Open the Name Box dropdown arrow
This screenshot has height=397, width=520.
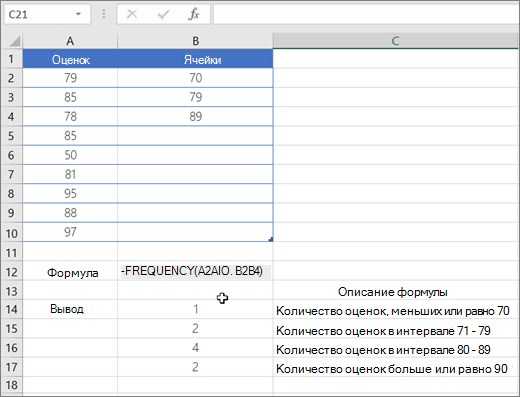point(79,14)
